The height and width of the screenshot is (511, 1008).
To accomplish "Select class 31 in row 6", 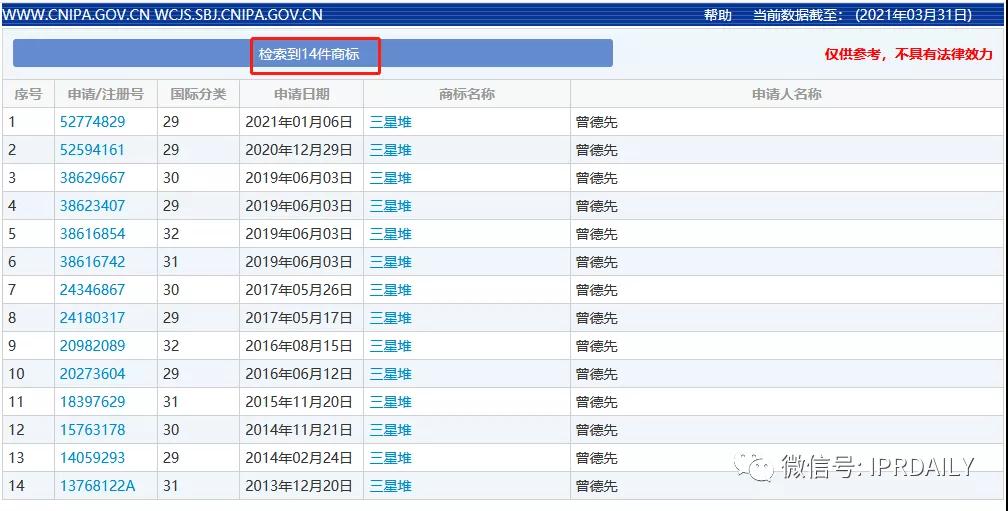I will [171, 262].
